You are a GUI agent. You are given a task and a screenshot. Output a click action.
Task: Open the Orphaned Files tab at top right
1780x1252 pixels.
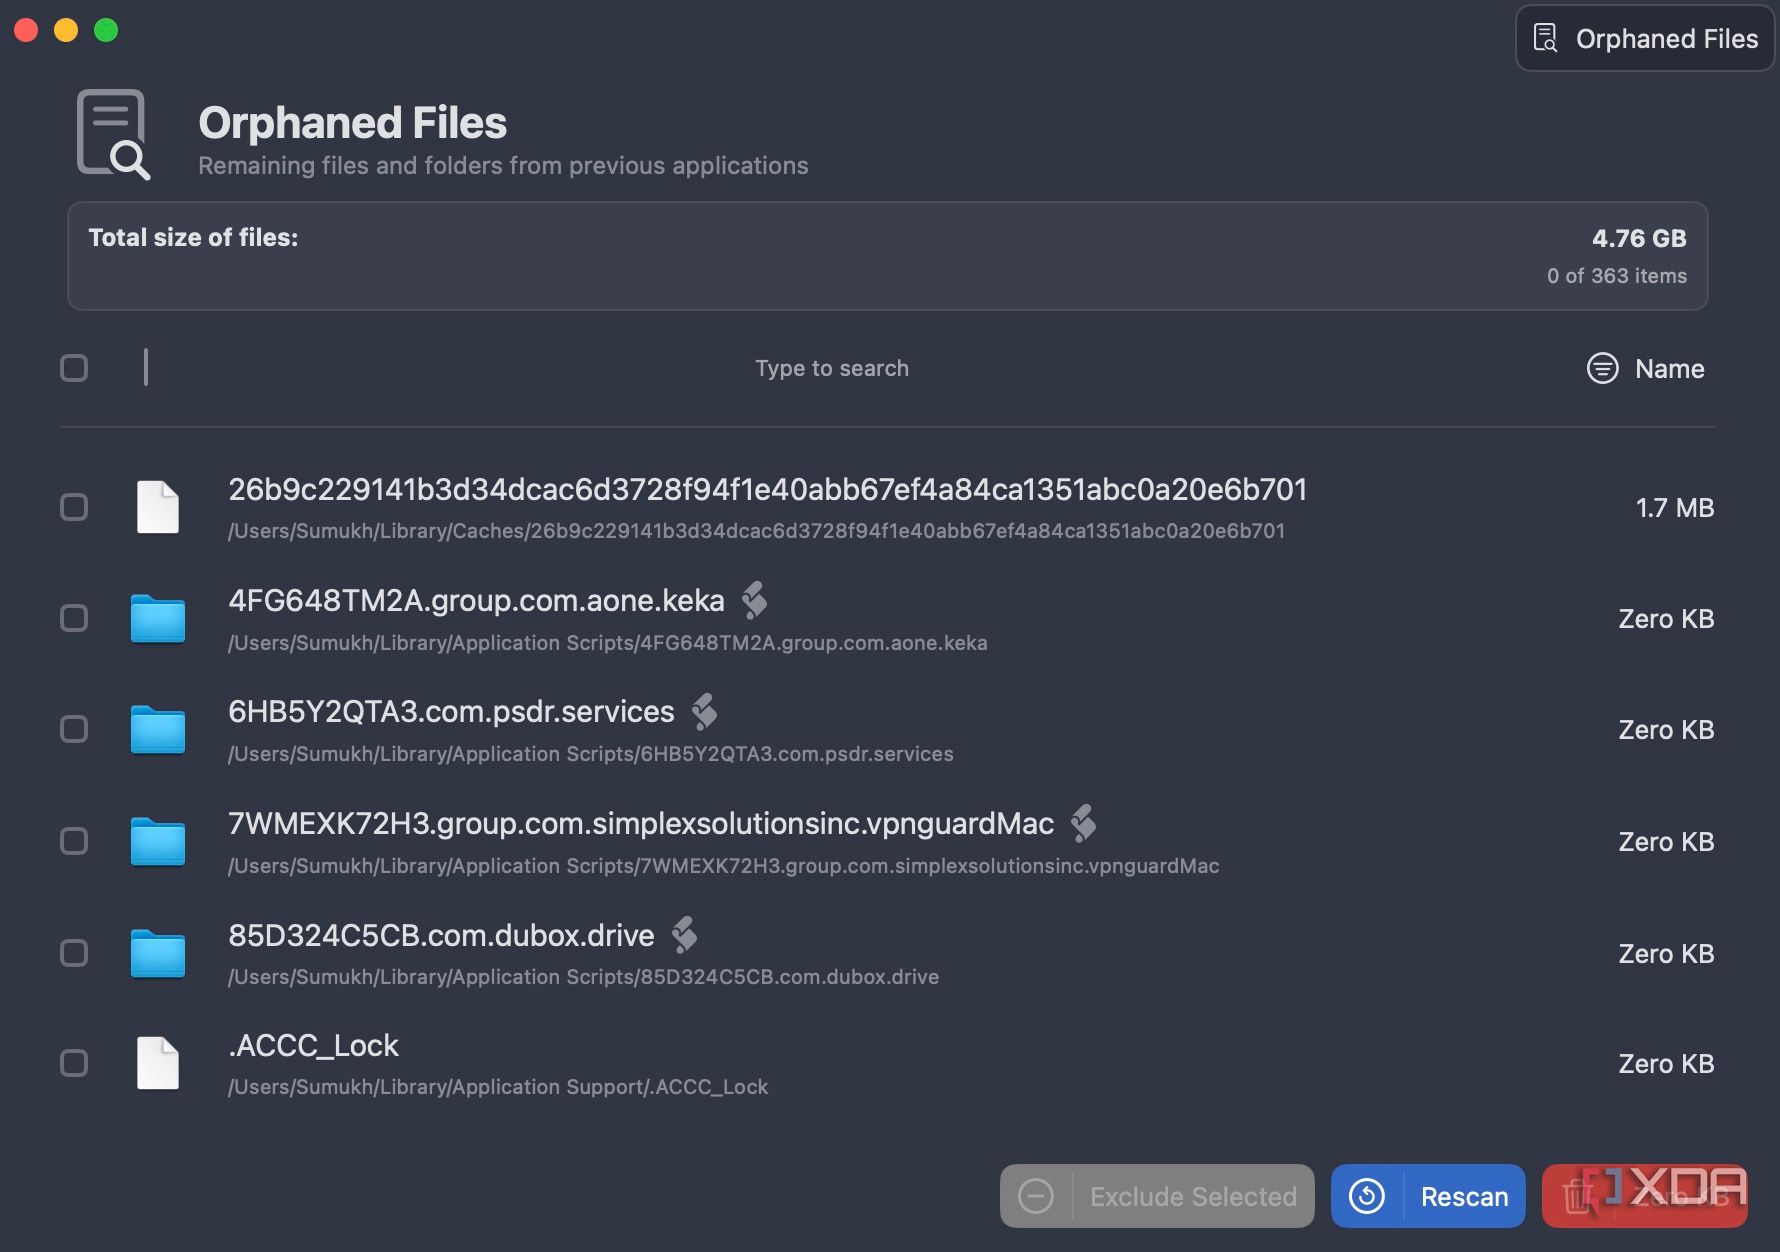pos(1645,39)
